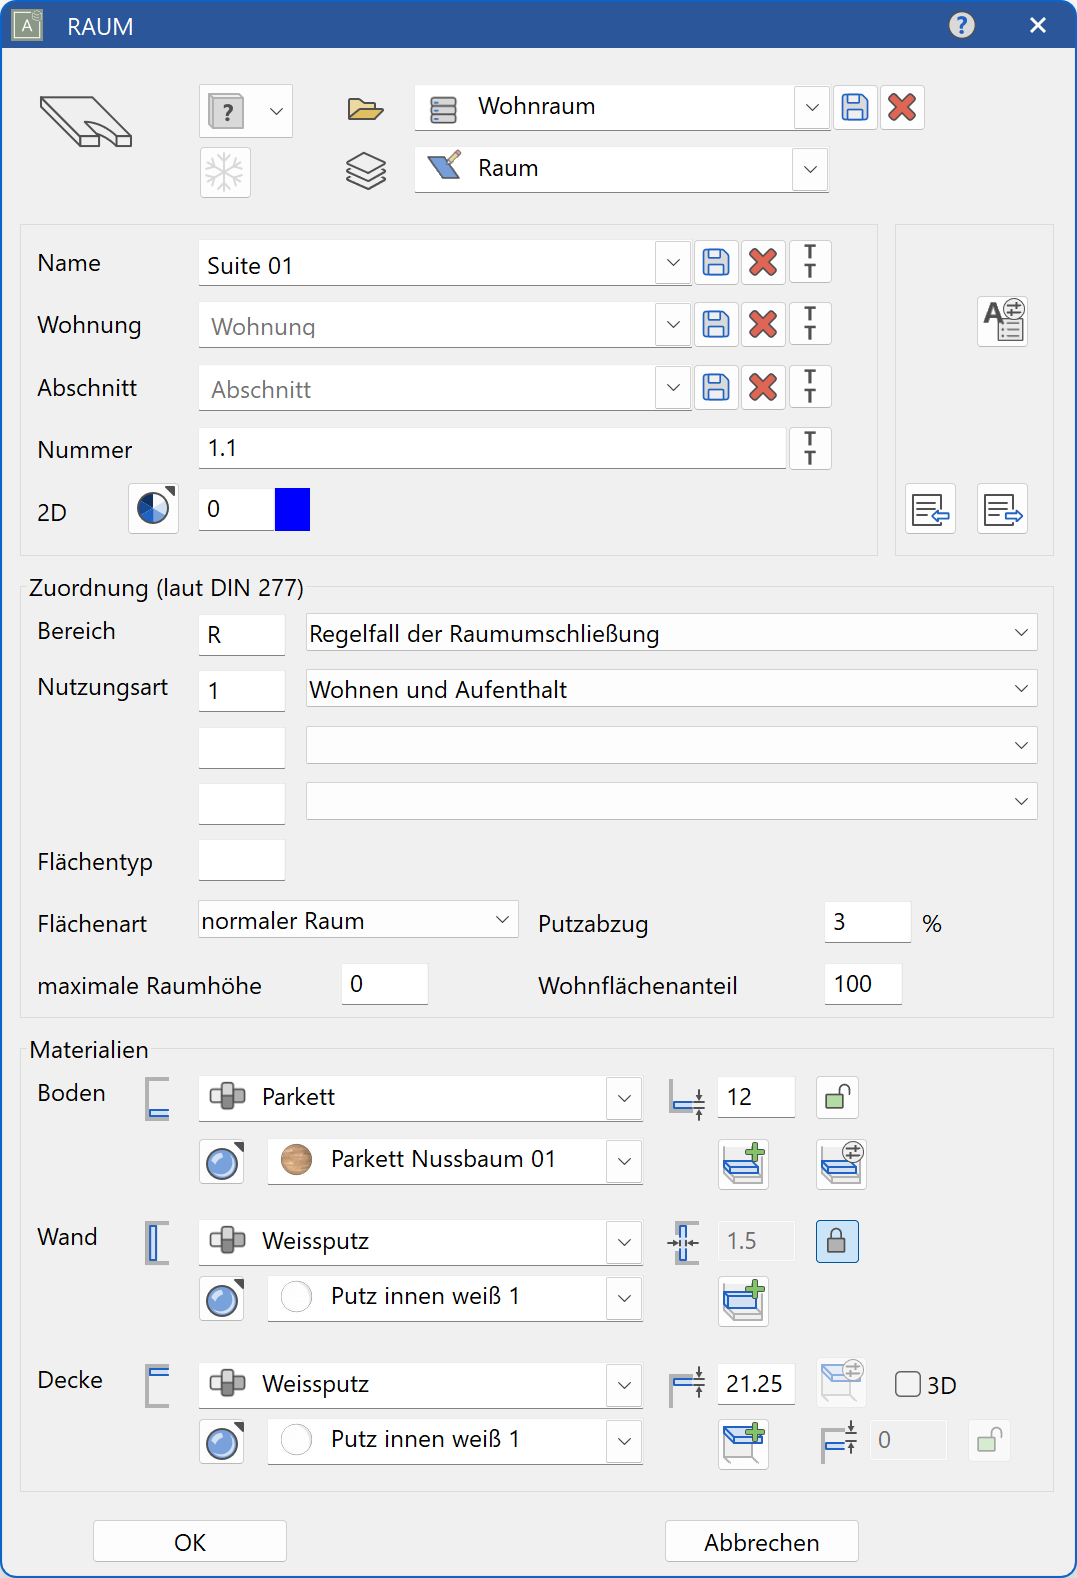The image size is (1077, 1578).
Task: Save the Wohnraum template with disk icon
Action: [x=855, y=108]
